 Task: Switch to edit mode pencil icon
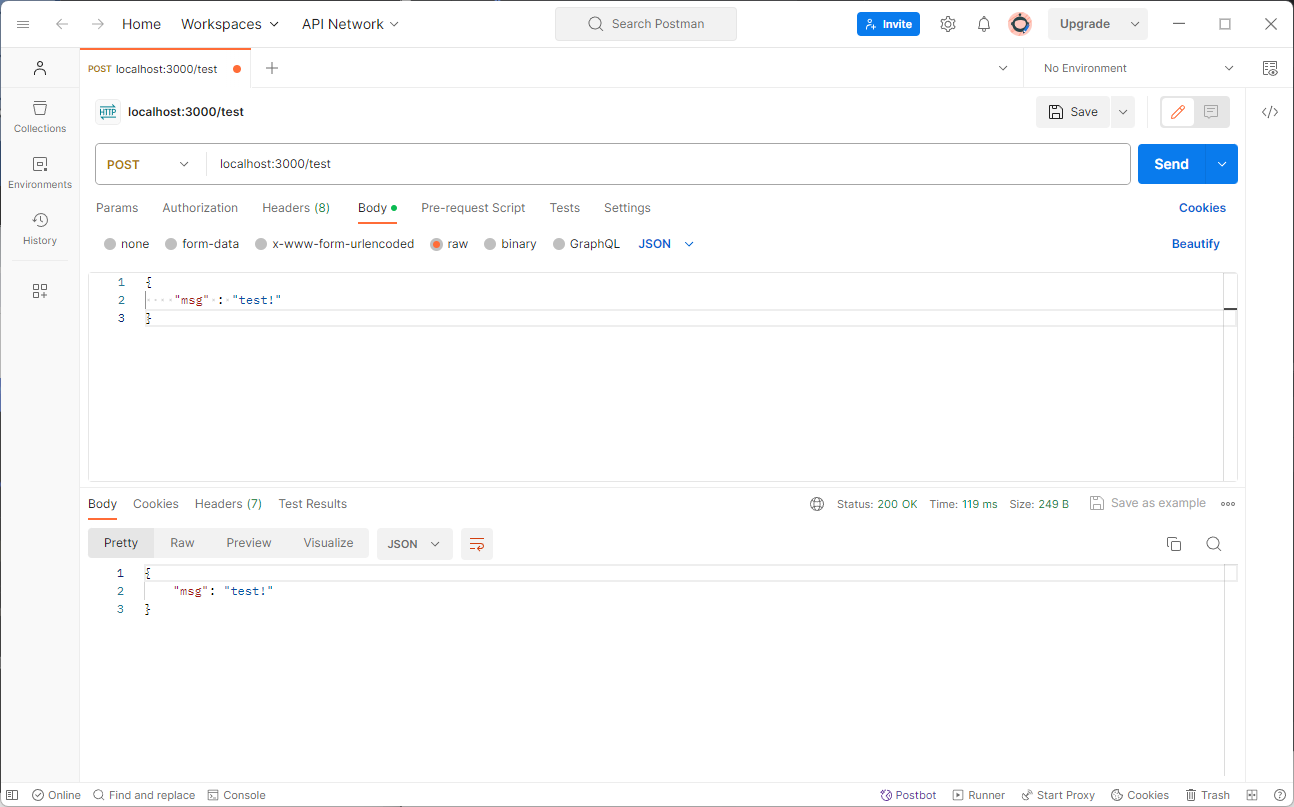(x=1178, y=112)
